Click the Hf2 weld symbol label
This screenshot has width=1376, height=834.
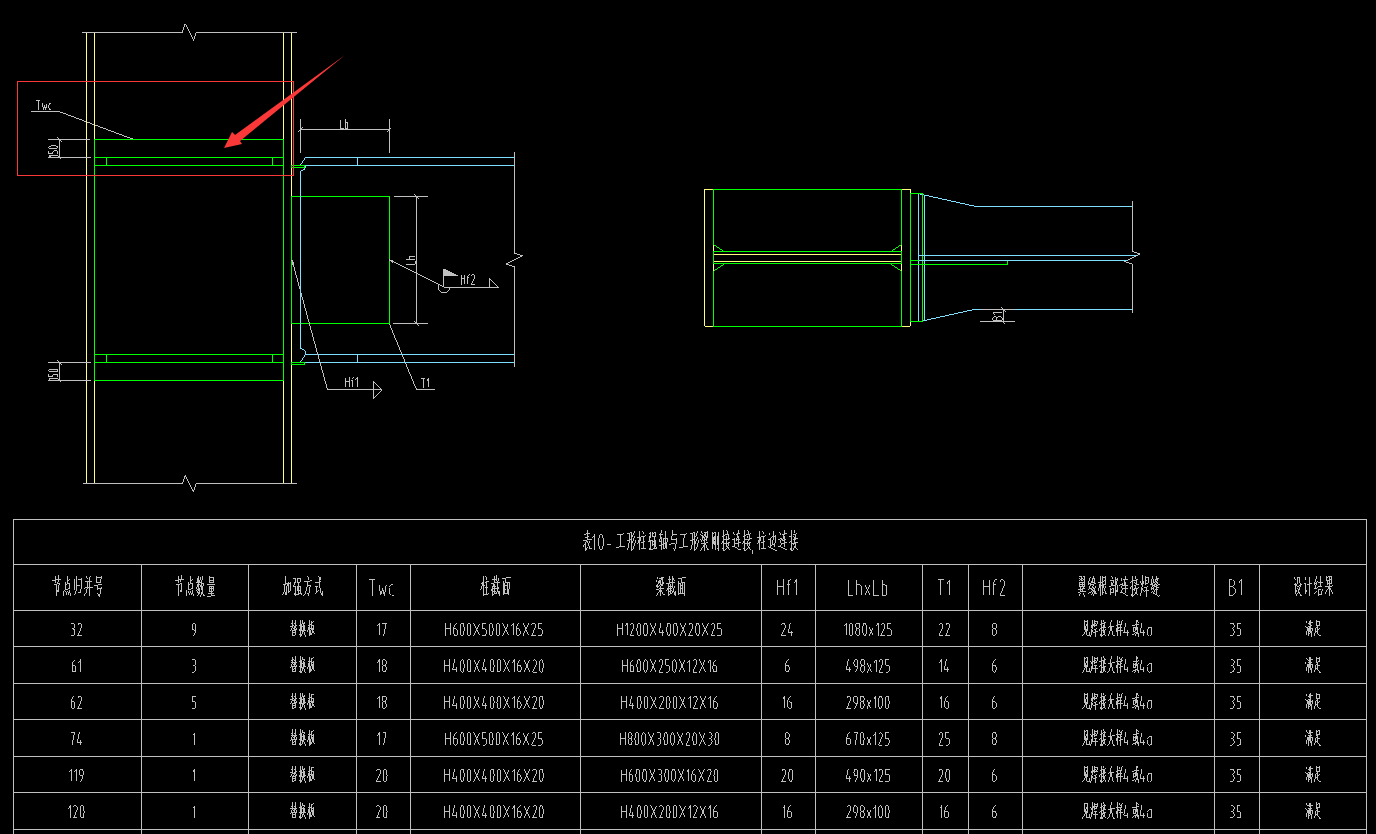[x=468, y=279]
